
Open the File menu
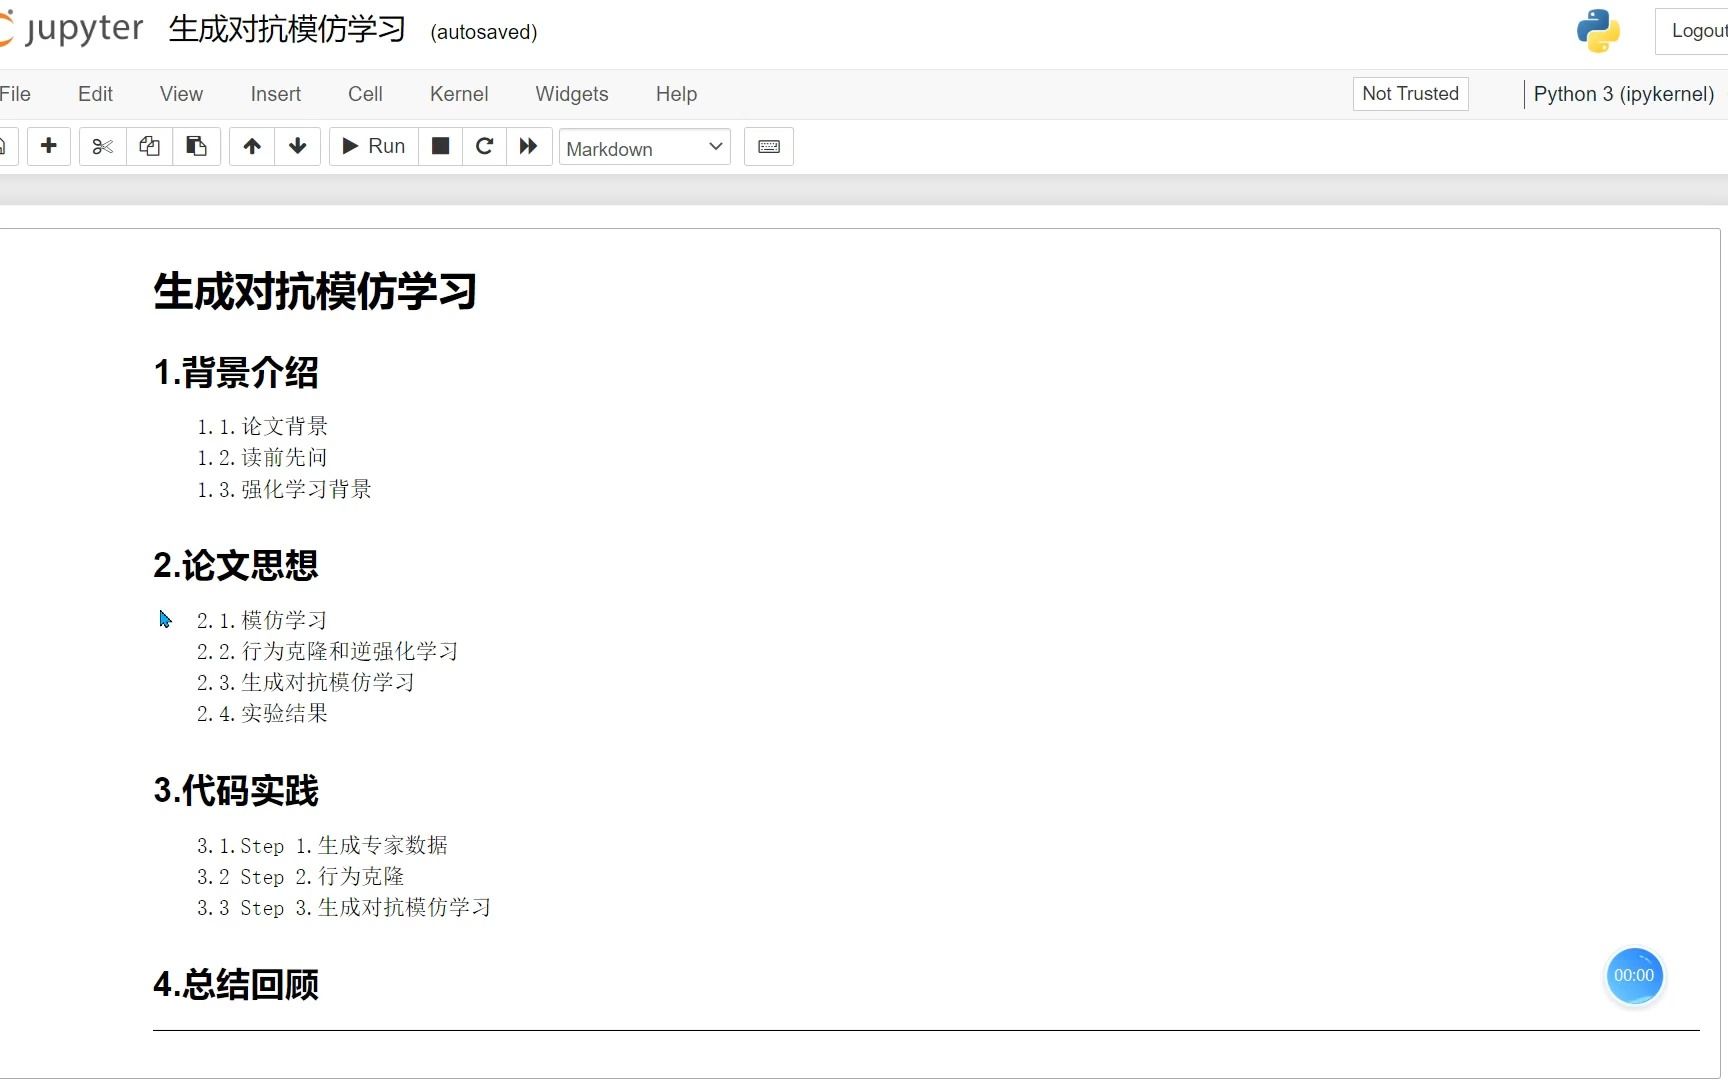(15, 94)
